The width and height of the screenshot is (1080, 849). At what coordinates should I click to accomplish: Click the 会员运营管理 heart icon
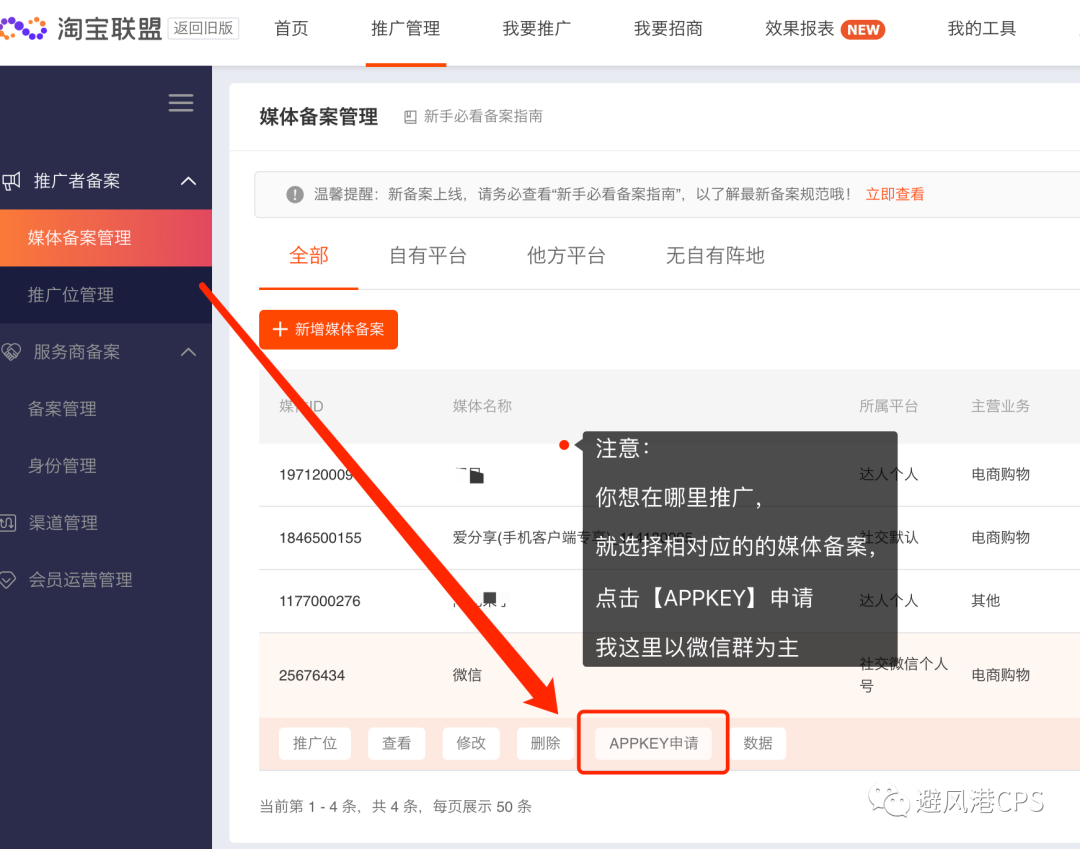[8, 580]
